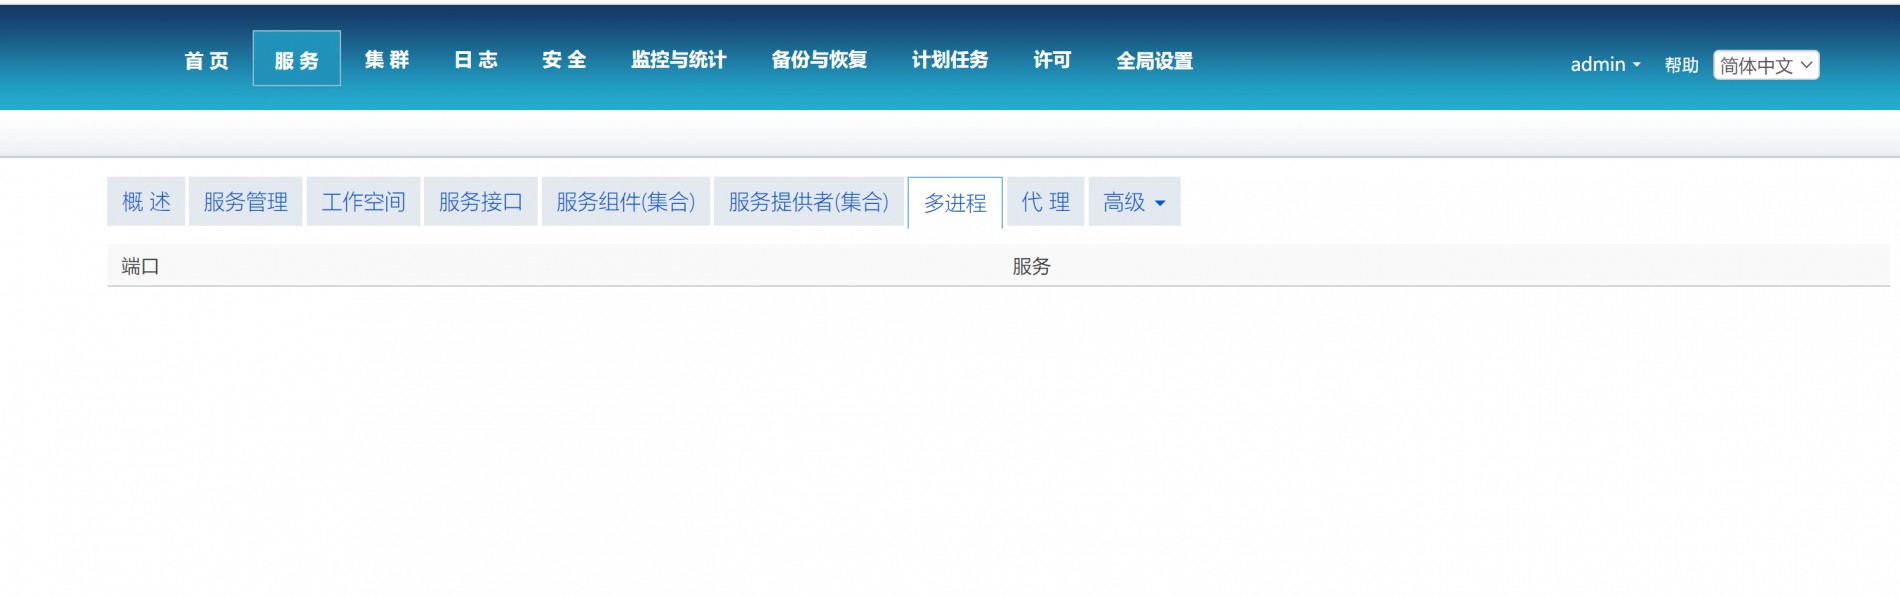Expand the 高级 advanced dropdown tab
Screen dimensions: 1900x598
tap(1134, 202)
